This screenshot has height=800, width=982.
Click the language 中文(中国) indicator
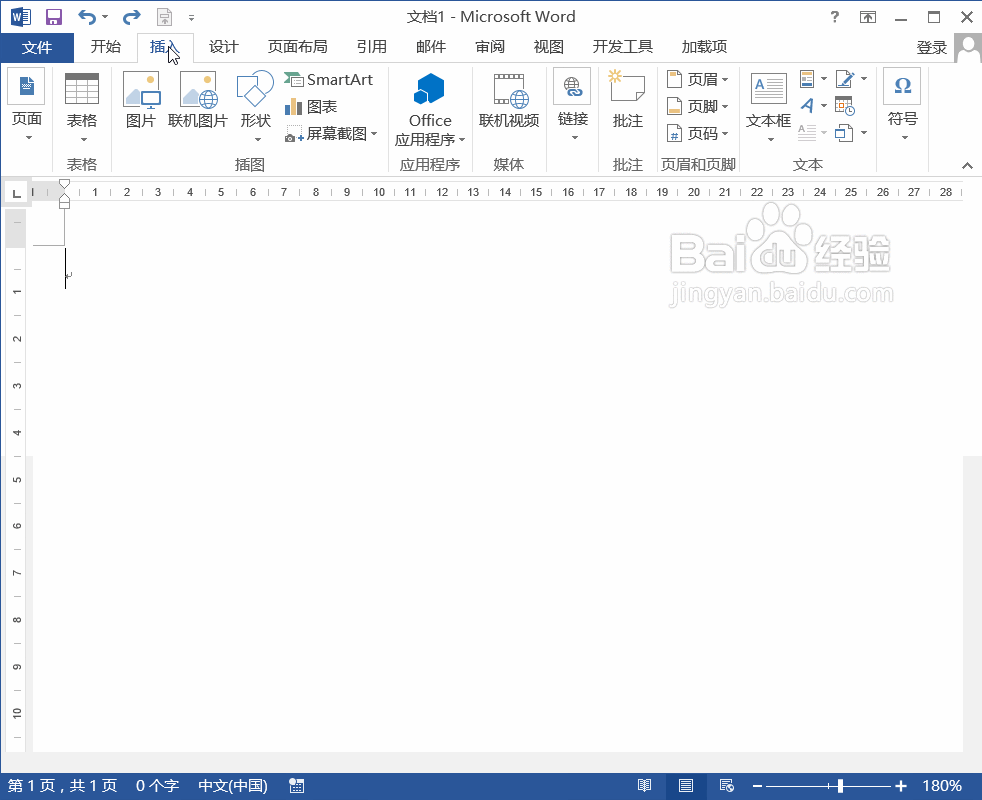tap(233, 786)
